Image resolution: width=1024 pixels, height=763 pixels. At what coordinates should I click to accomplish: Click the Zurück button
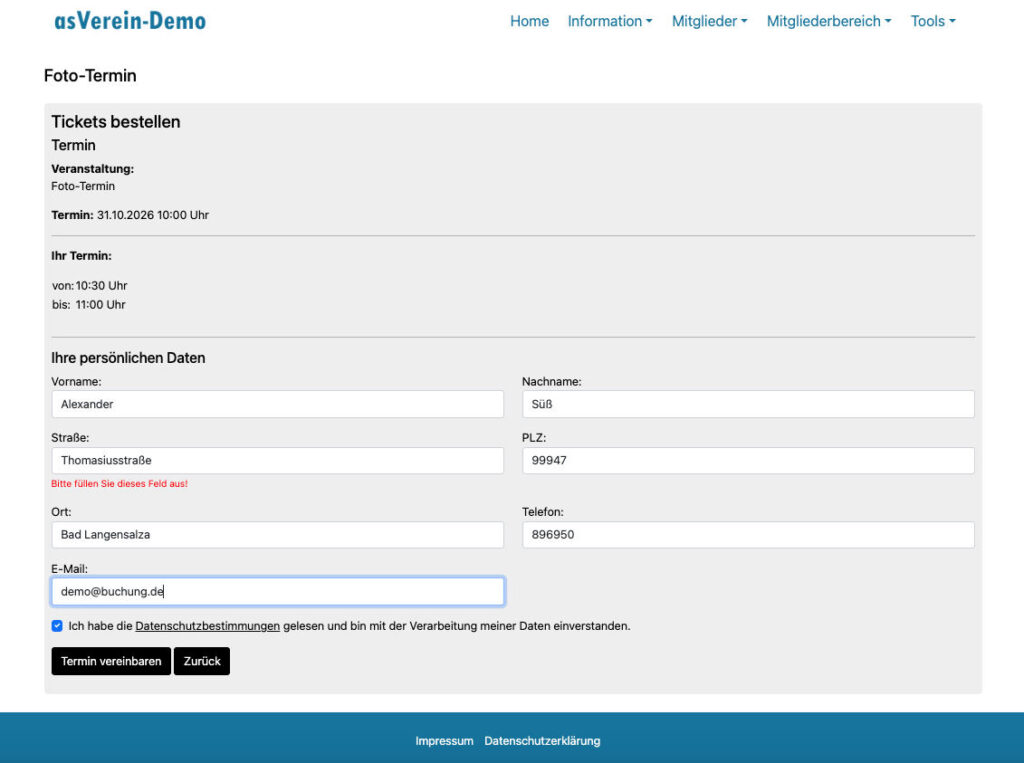[x=201, y=661]
